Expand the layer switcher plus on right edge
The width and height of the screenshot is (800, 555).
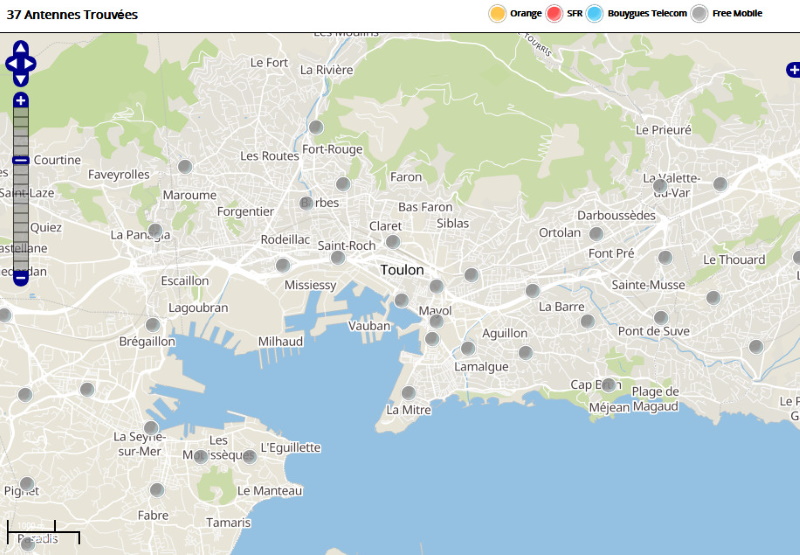click(x=793, y=70)
